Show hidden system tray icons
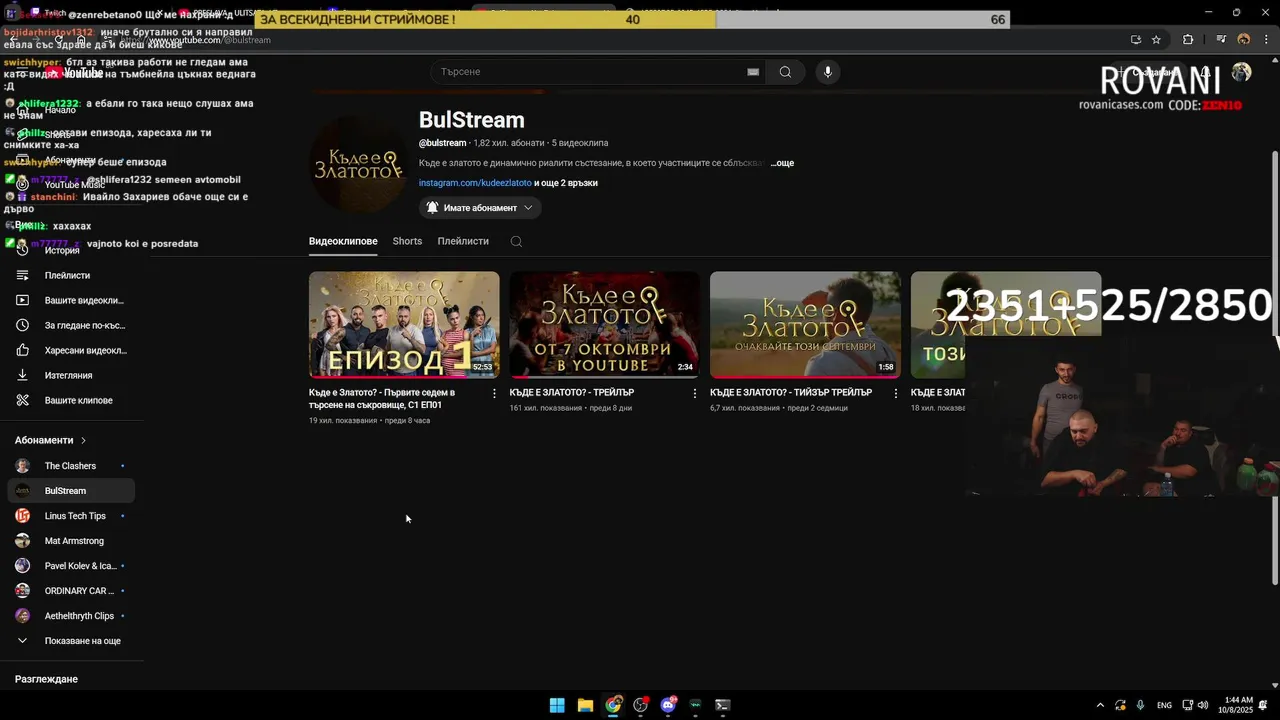Viewport: 1280px width, 720px height. point(1100,705)
